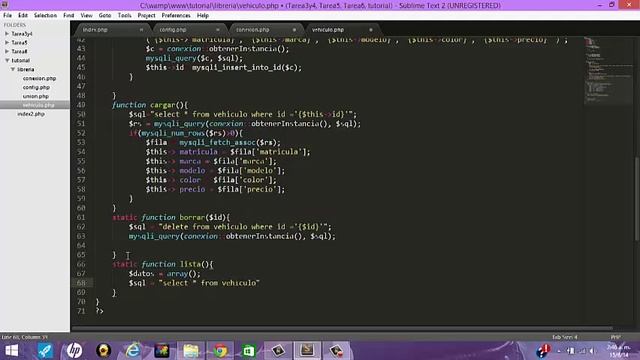Open the rocket app in taskbar
This screenshot has width=640, height=360.
point(45,351)
